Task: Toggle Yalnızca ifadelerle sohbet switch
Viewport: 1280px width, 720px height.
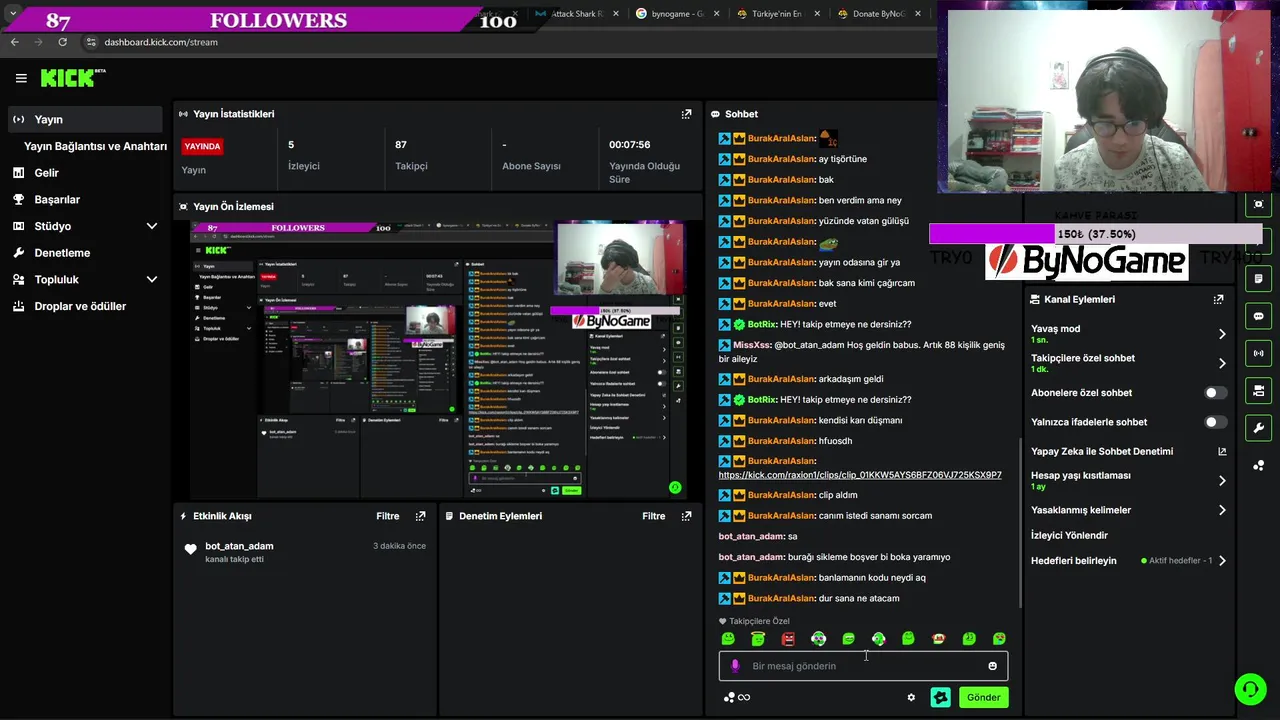Action: click(x=1216, y=422)
